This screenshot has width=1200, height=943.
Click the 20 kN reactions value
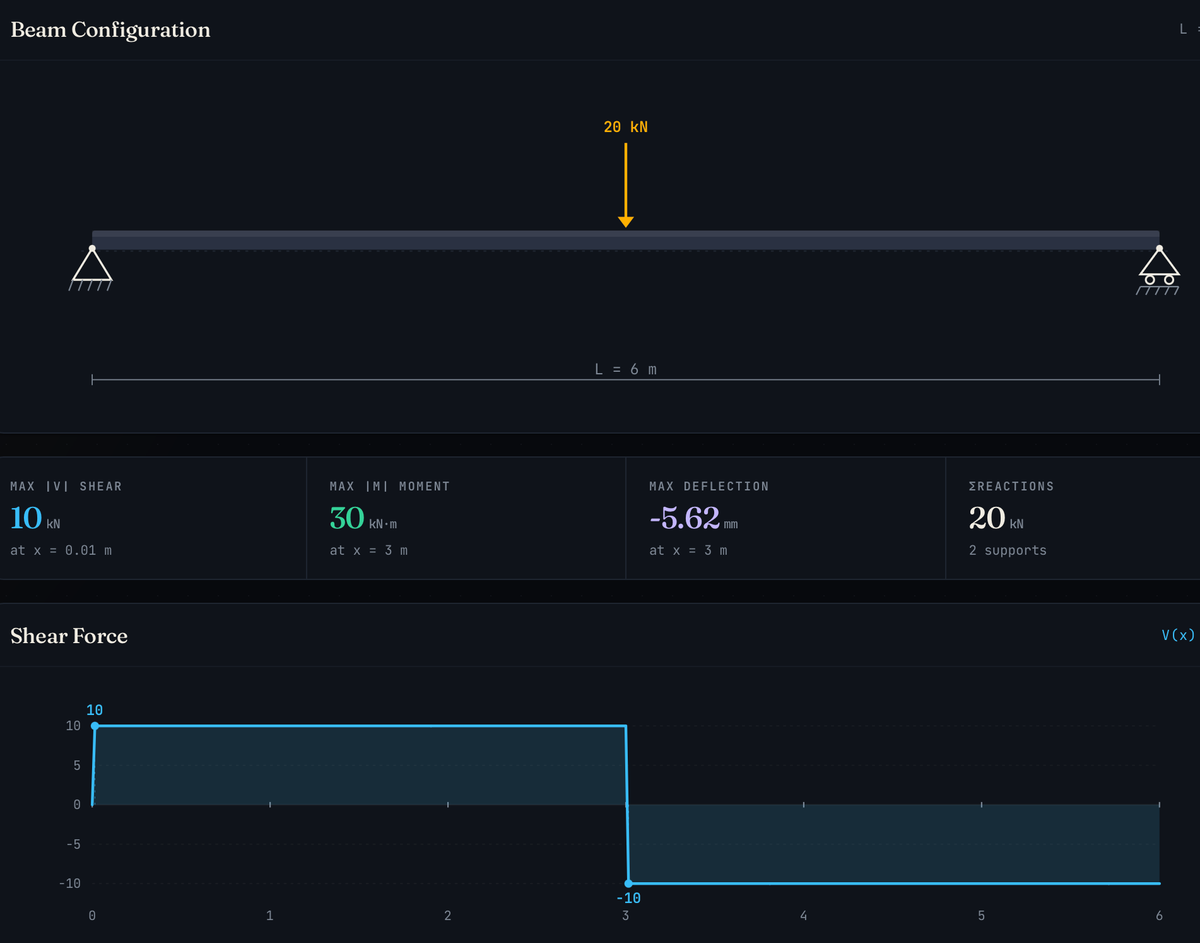[x=996, y=518]
